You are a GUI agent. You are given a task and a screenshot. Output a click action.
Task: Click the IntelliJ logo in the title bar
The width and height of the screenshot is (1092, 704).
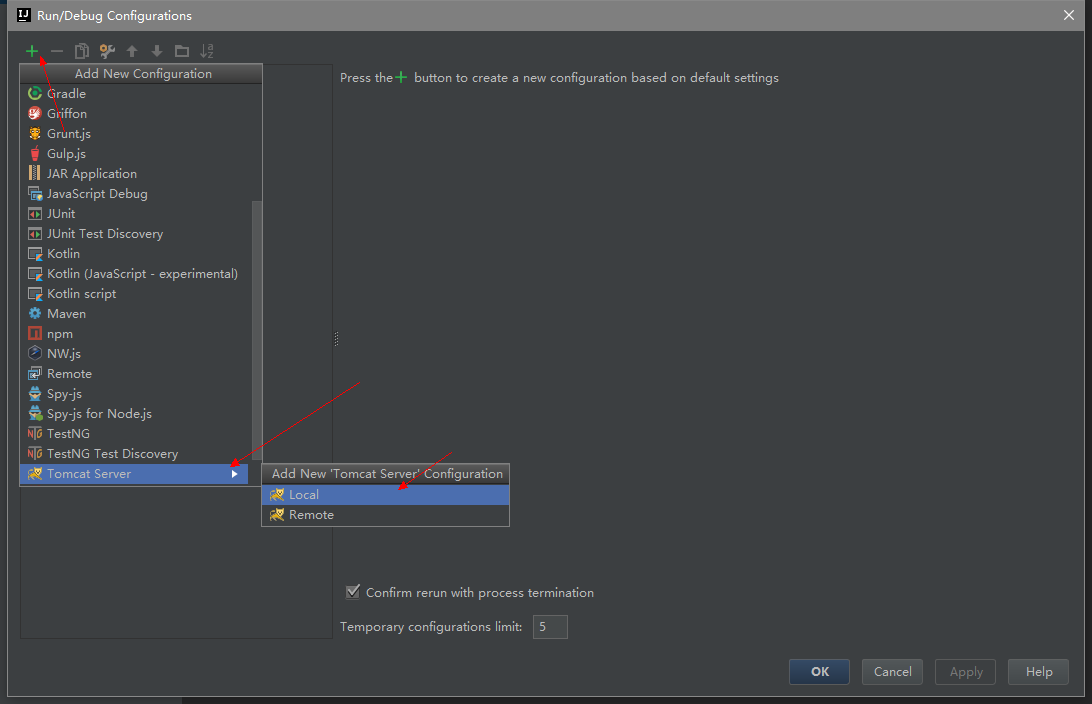24,15
